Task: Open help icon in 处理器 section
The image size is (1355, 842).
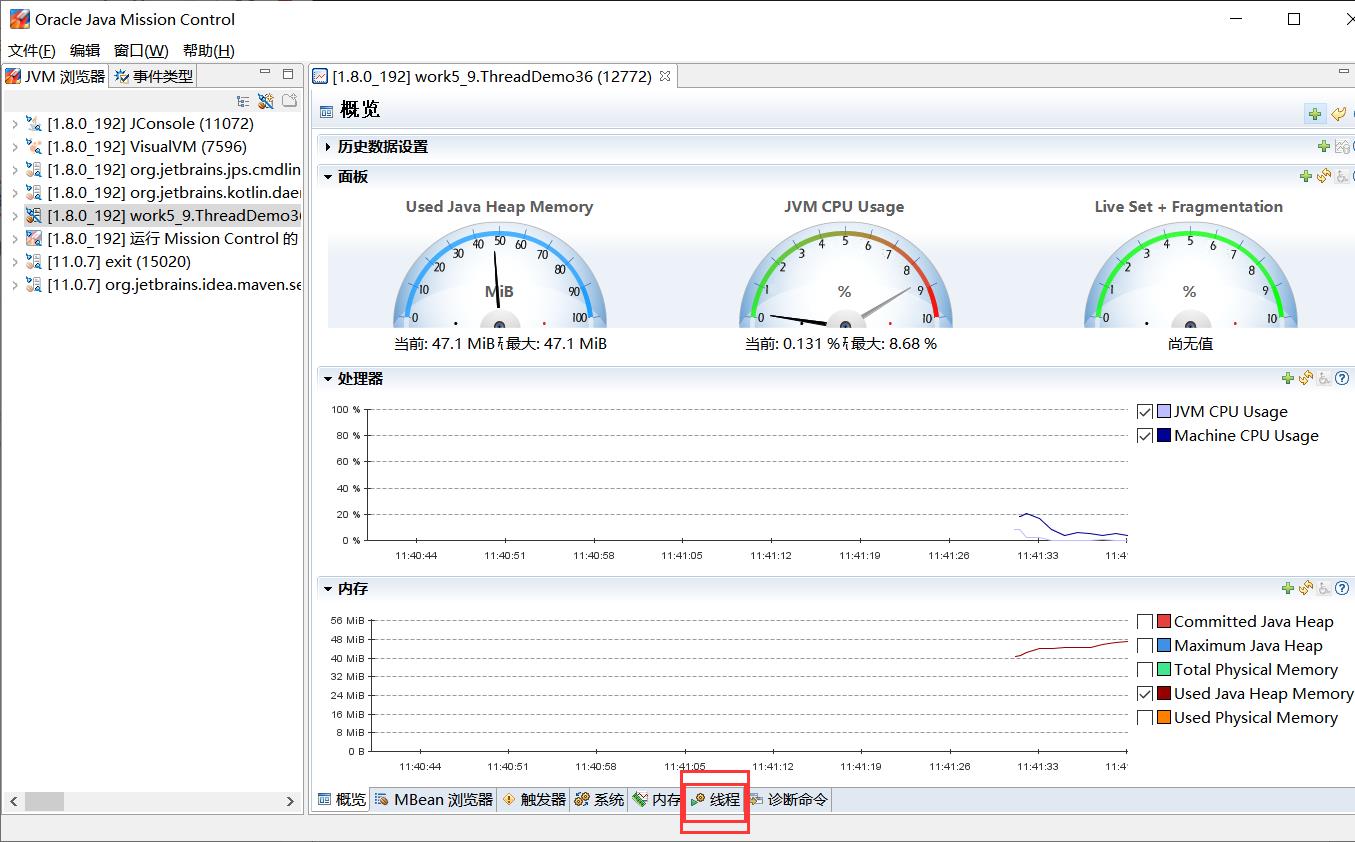Action: (1342, 378)
